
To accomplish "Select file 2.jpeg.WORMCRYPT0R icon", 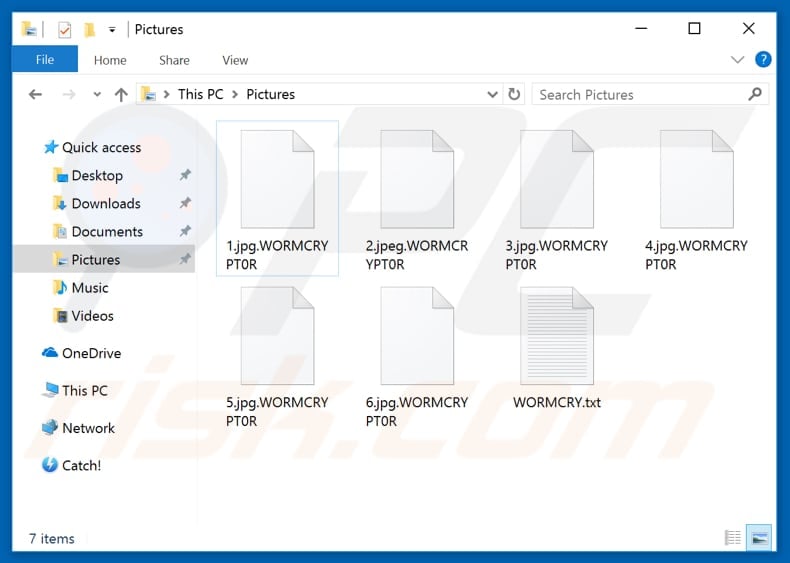I will tap(417, 179).
